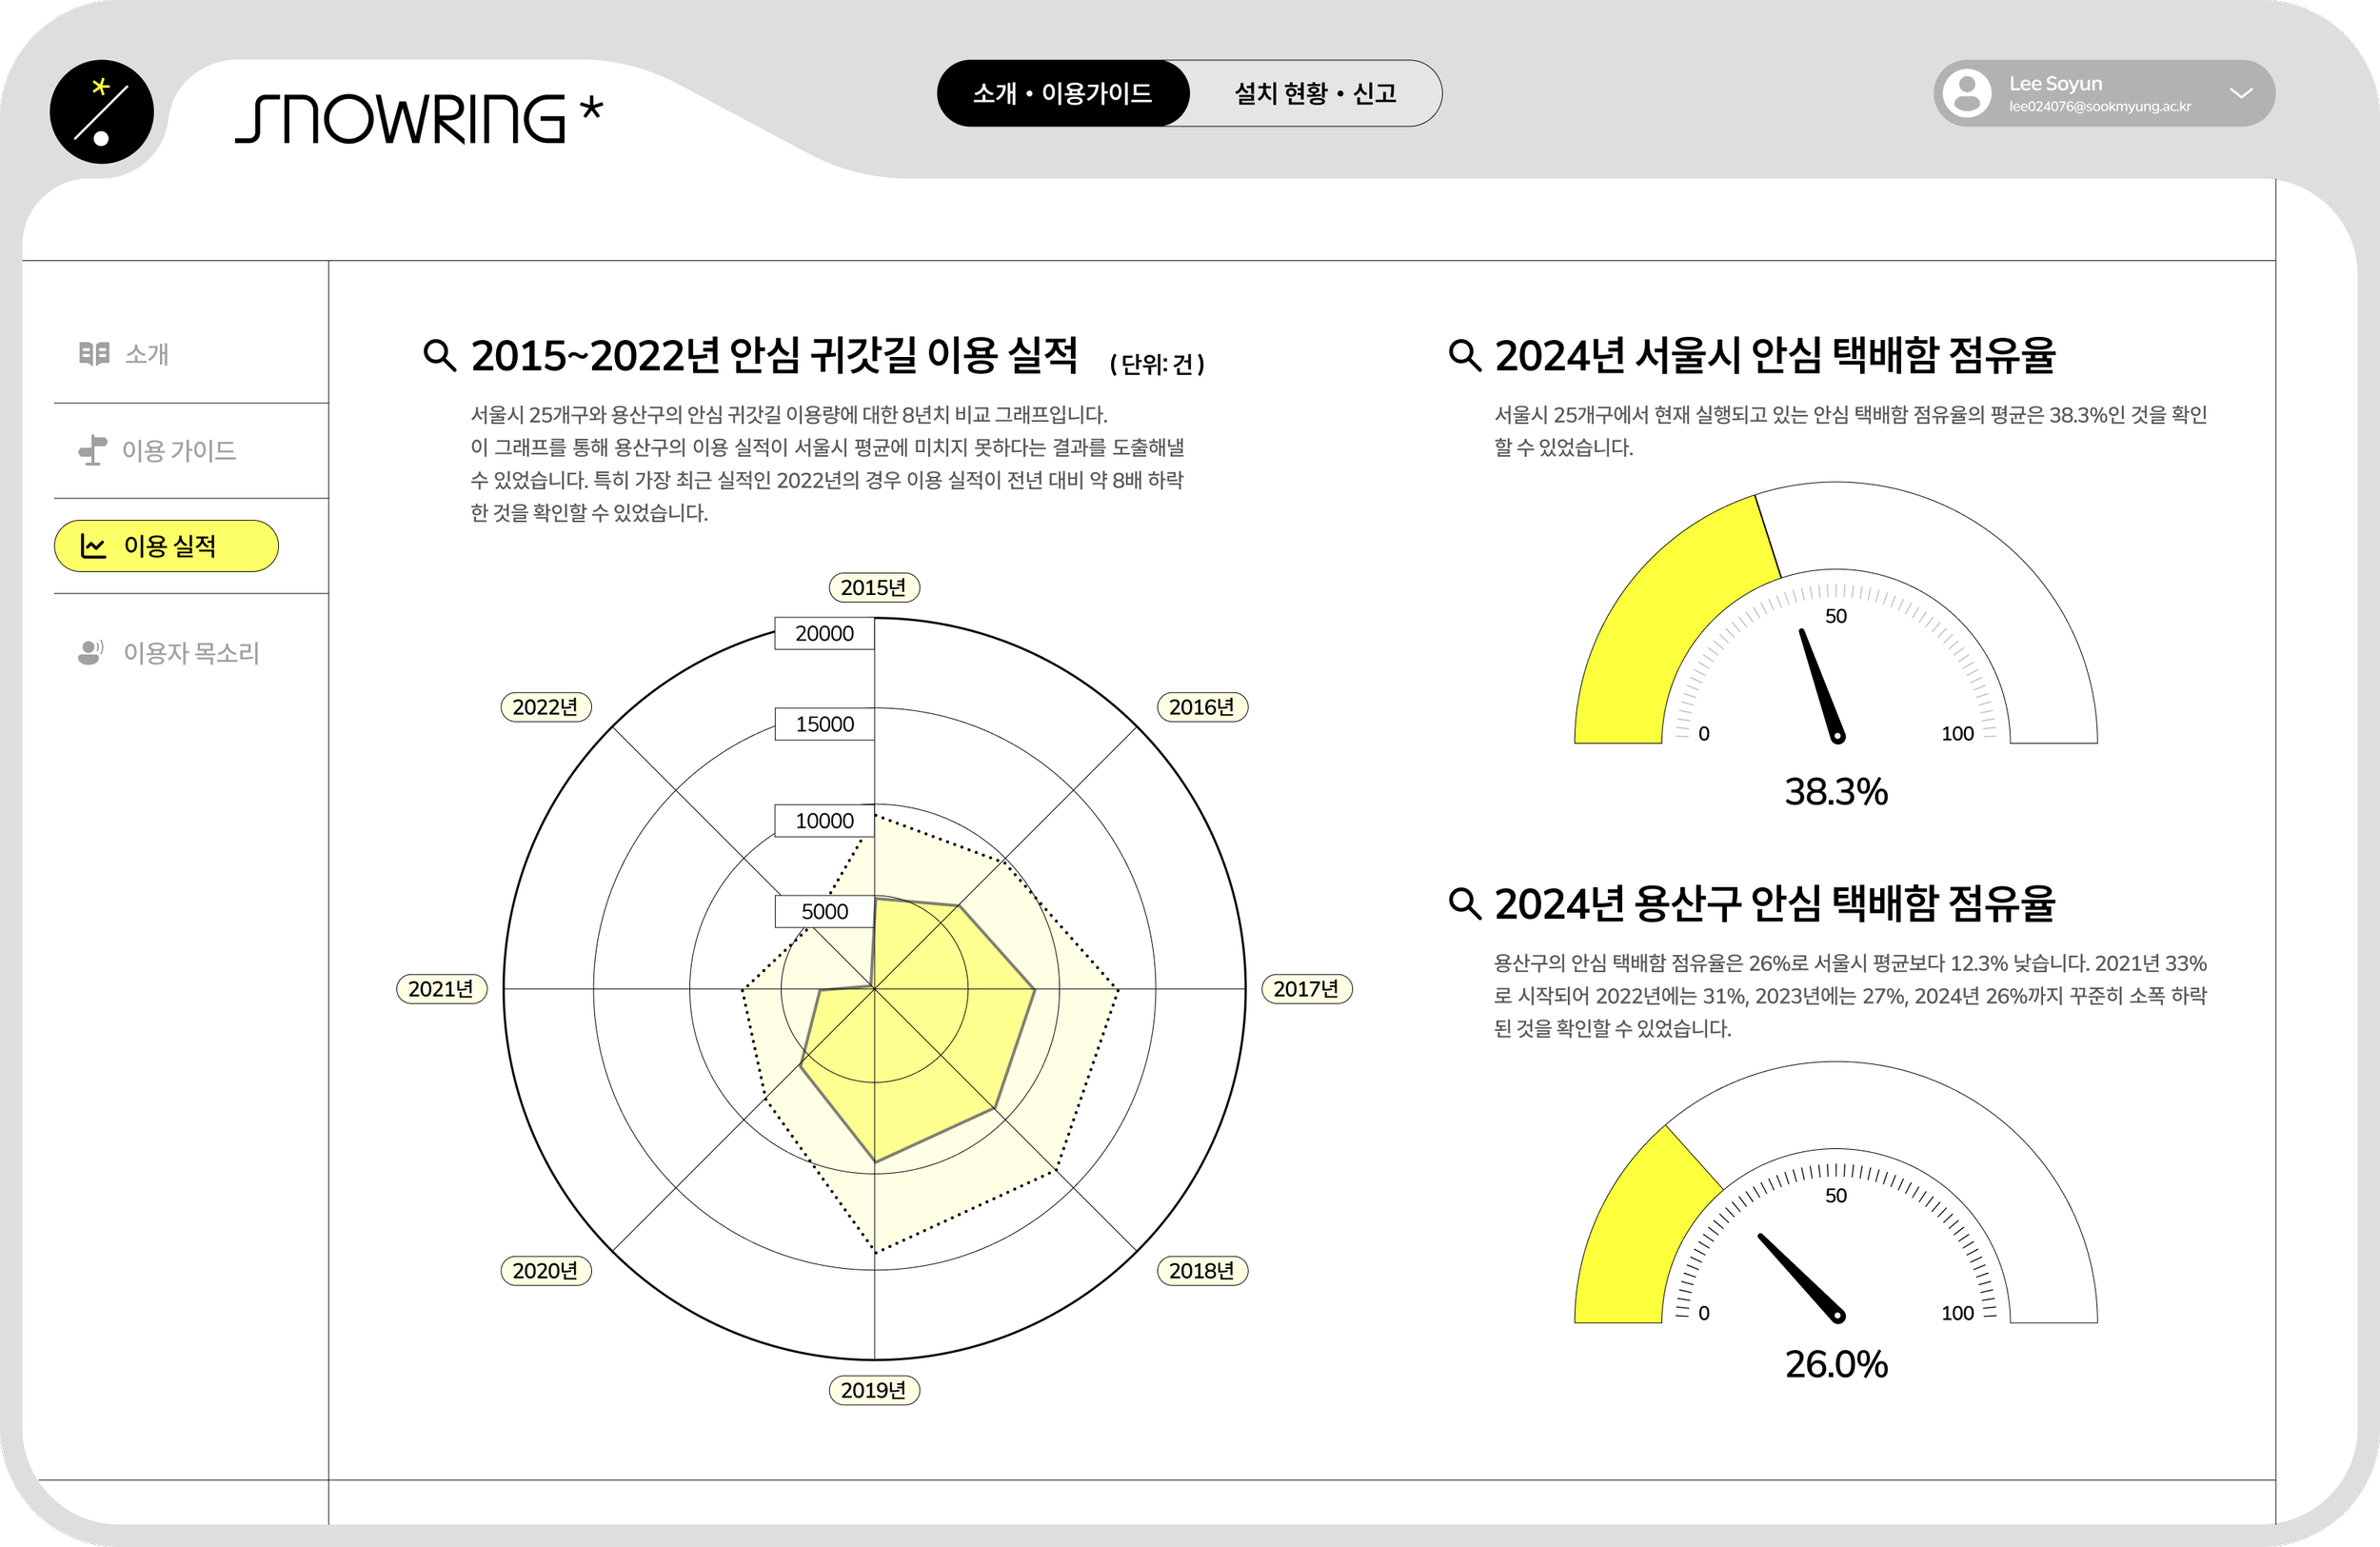Open the 이용자 목소리 sidebar item
Image resolution: width=2380 pixels, height=1547 pixels.
coord(190,653)
